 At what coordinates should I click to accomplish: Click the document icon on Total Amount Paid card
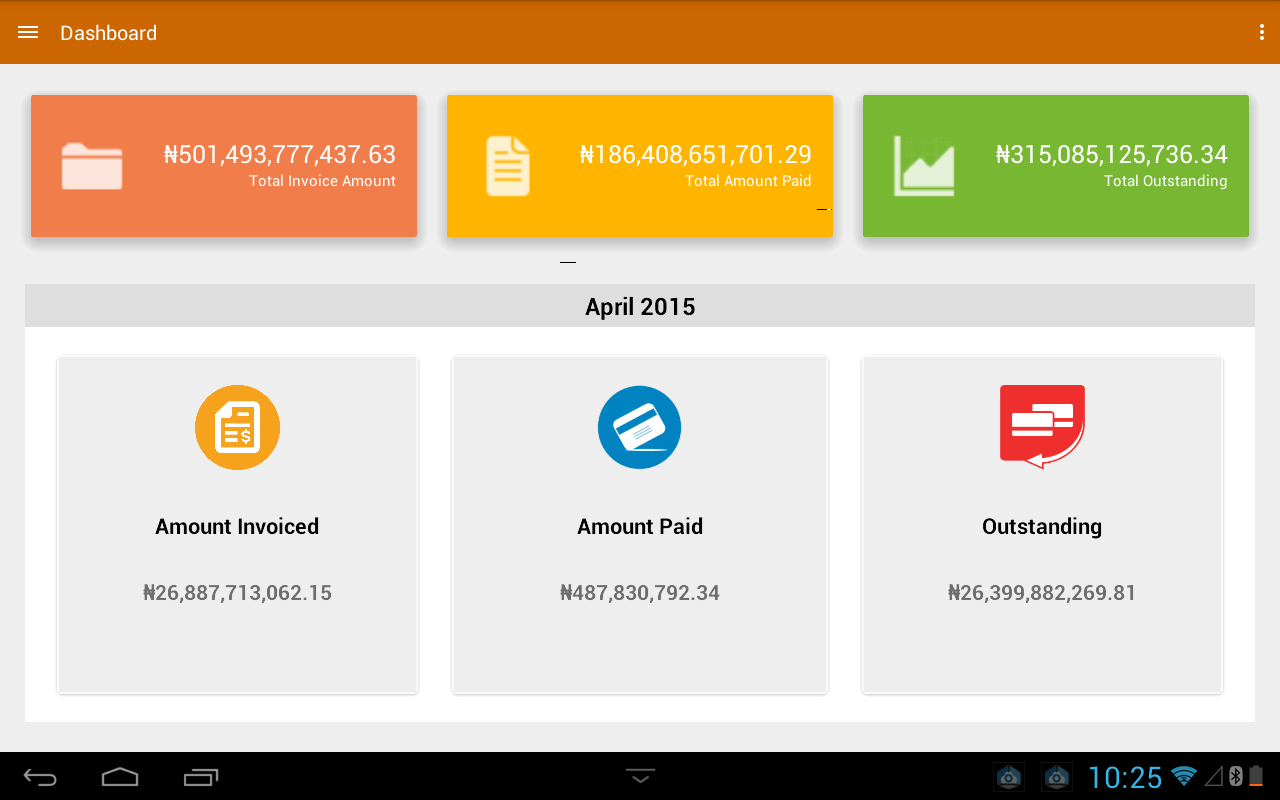point(508,166)
